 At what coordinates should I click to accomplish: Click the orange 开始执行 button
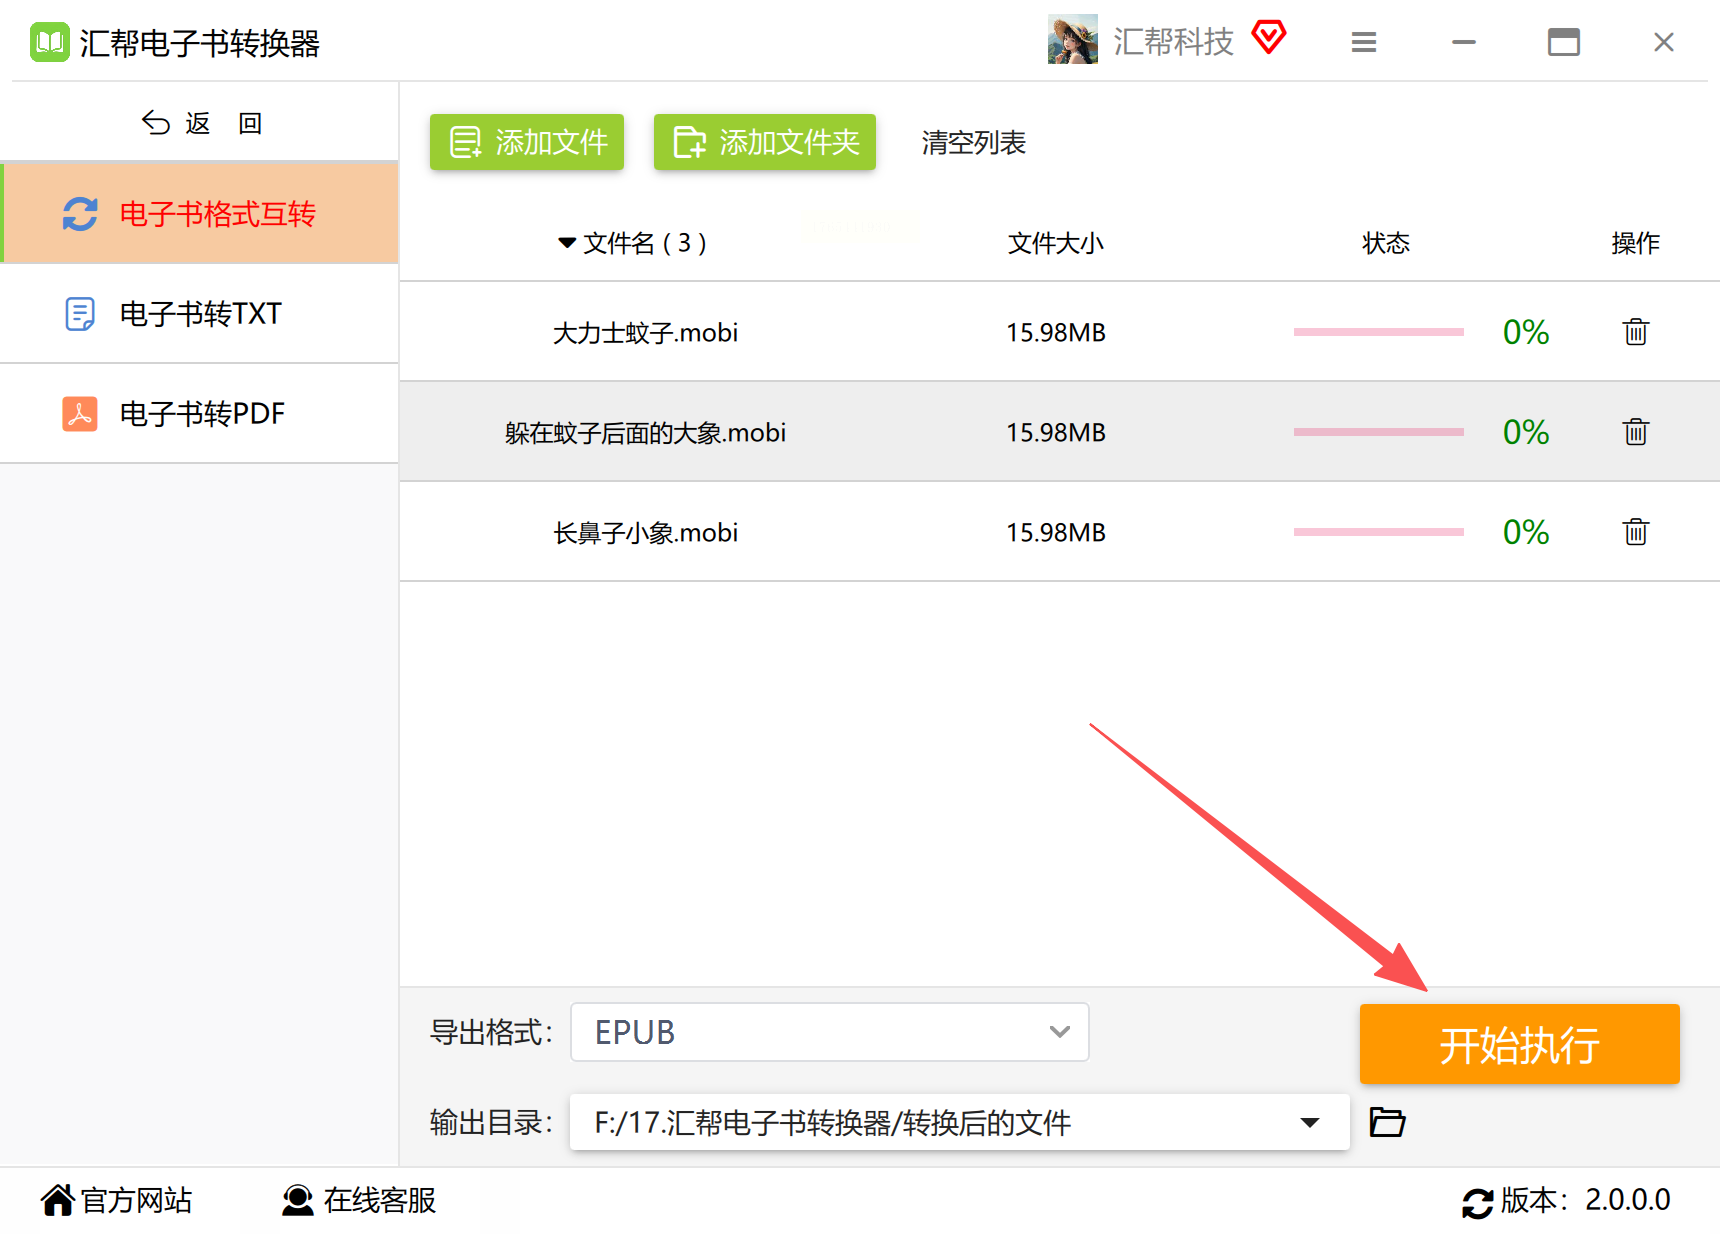(1520, 1044)
